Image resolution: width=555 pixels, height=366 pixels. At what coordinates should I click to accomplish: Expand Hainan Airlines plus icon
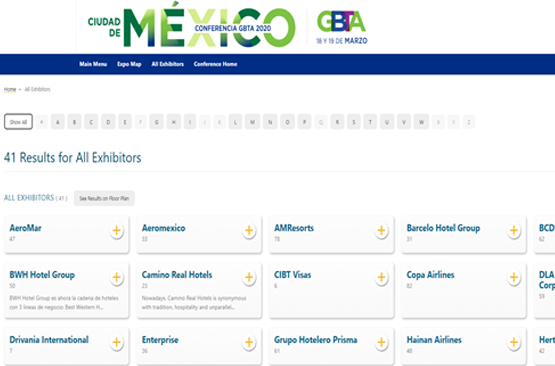click(x=514, y=343)
